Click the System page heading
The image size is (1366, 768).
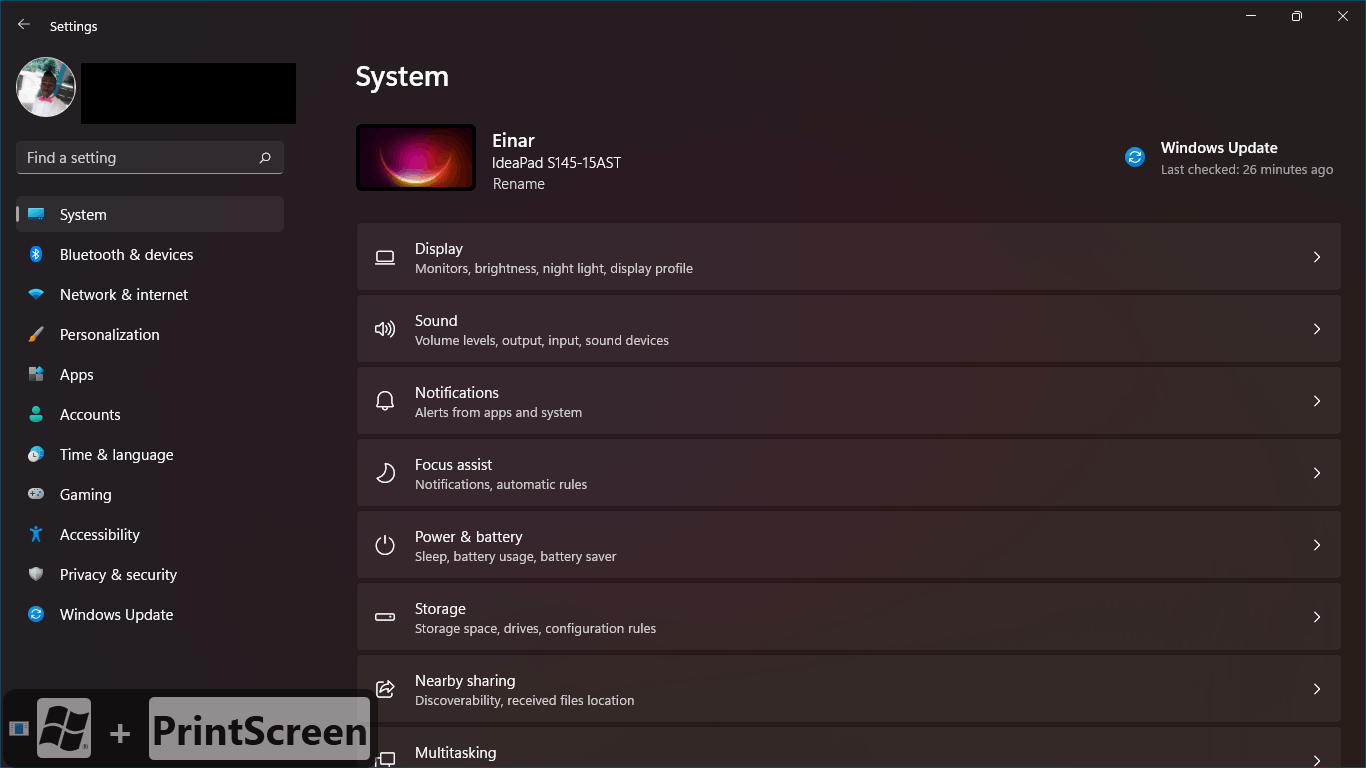[402, 77]
